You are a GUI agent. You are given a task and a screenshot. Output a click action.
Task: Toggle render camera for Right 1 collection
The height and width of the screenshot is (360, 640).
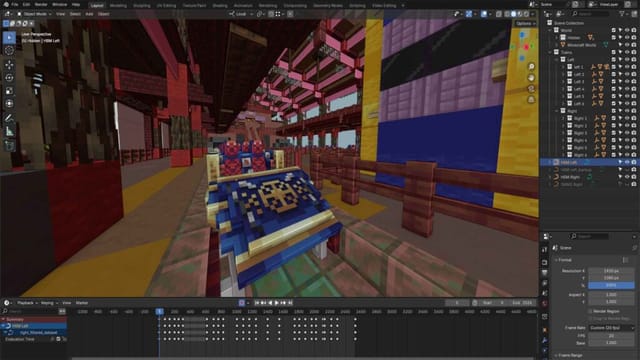pos(633,118)
